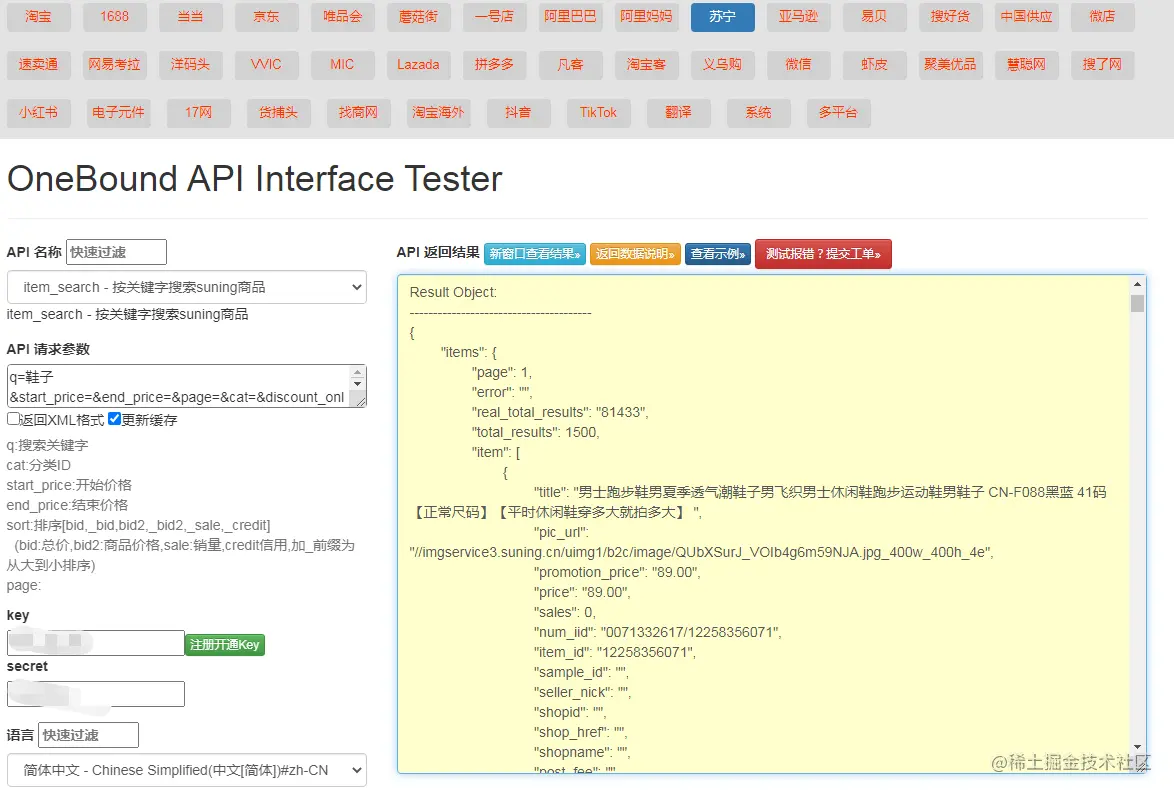Screen dimensions: 1174x795
Task: Click the result panel scroll-down arrow
Action: [1137, 746]
